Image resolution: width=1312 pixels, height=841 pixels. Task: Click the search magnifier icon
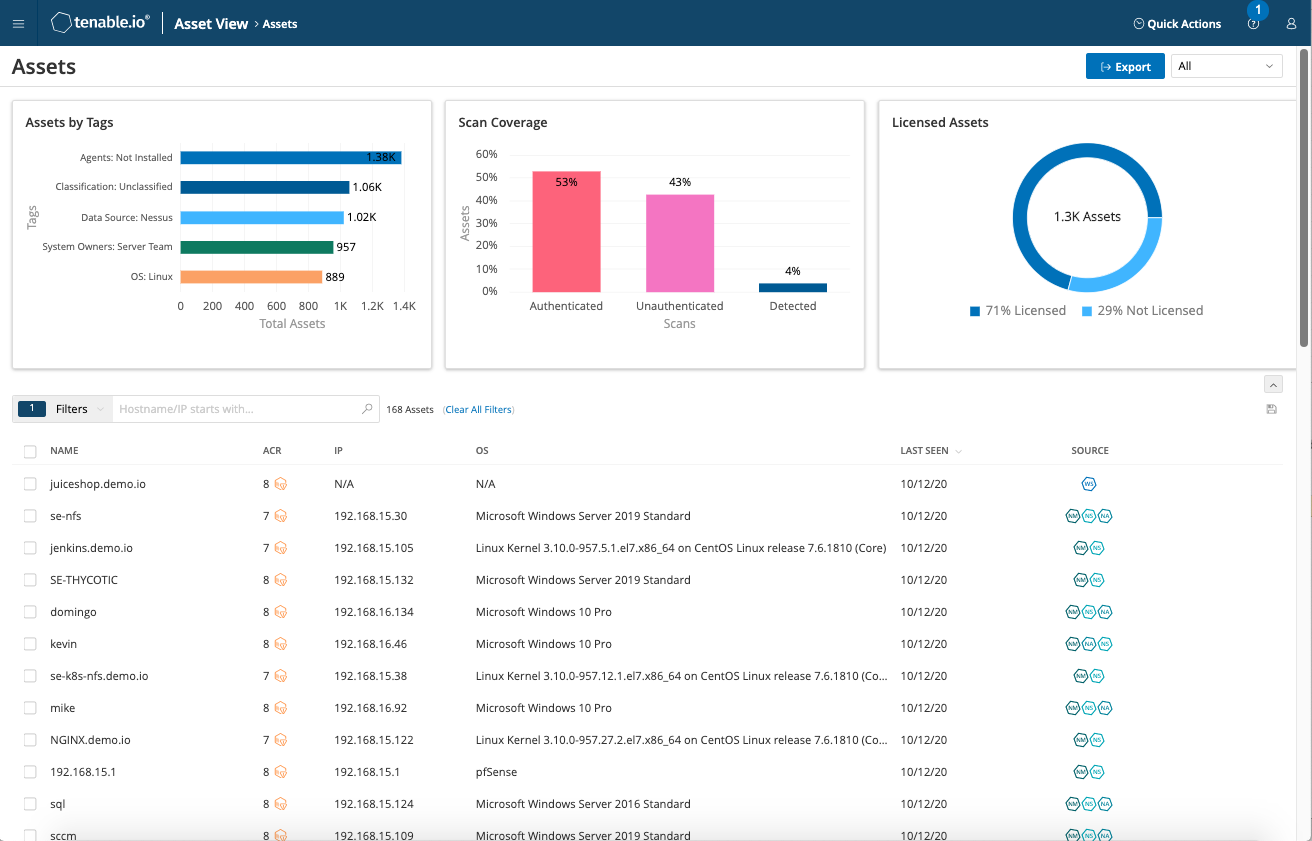[367, 409]
